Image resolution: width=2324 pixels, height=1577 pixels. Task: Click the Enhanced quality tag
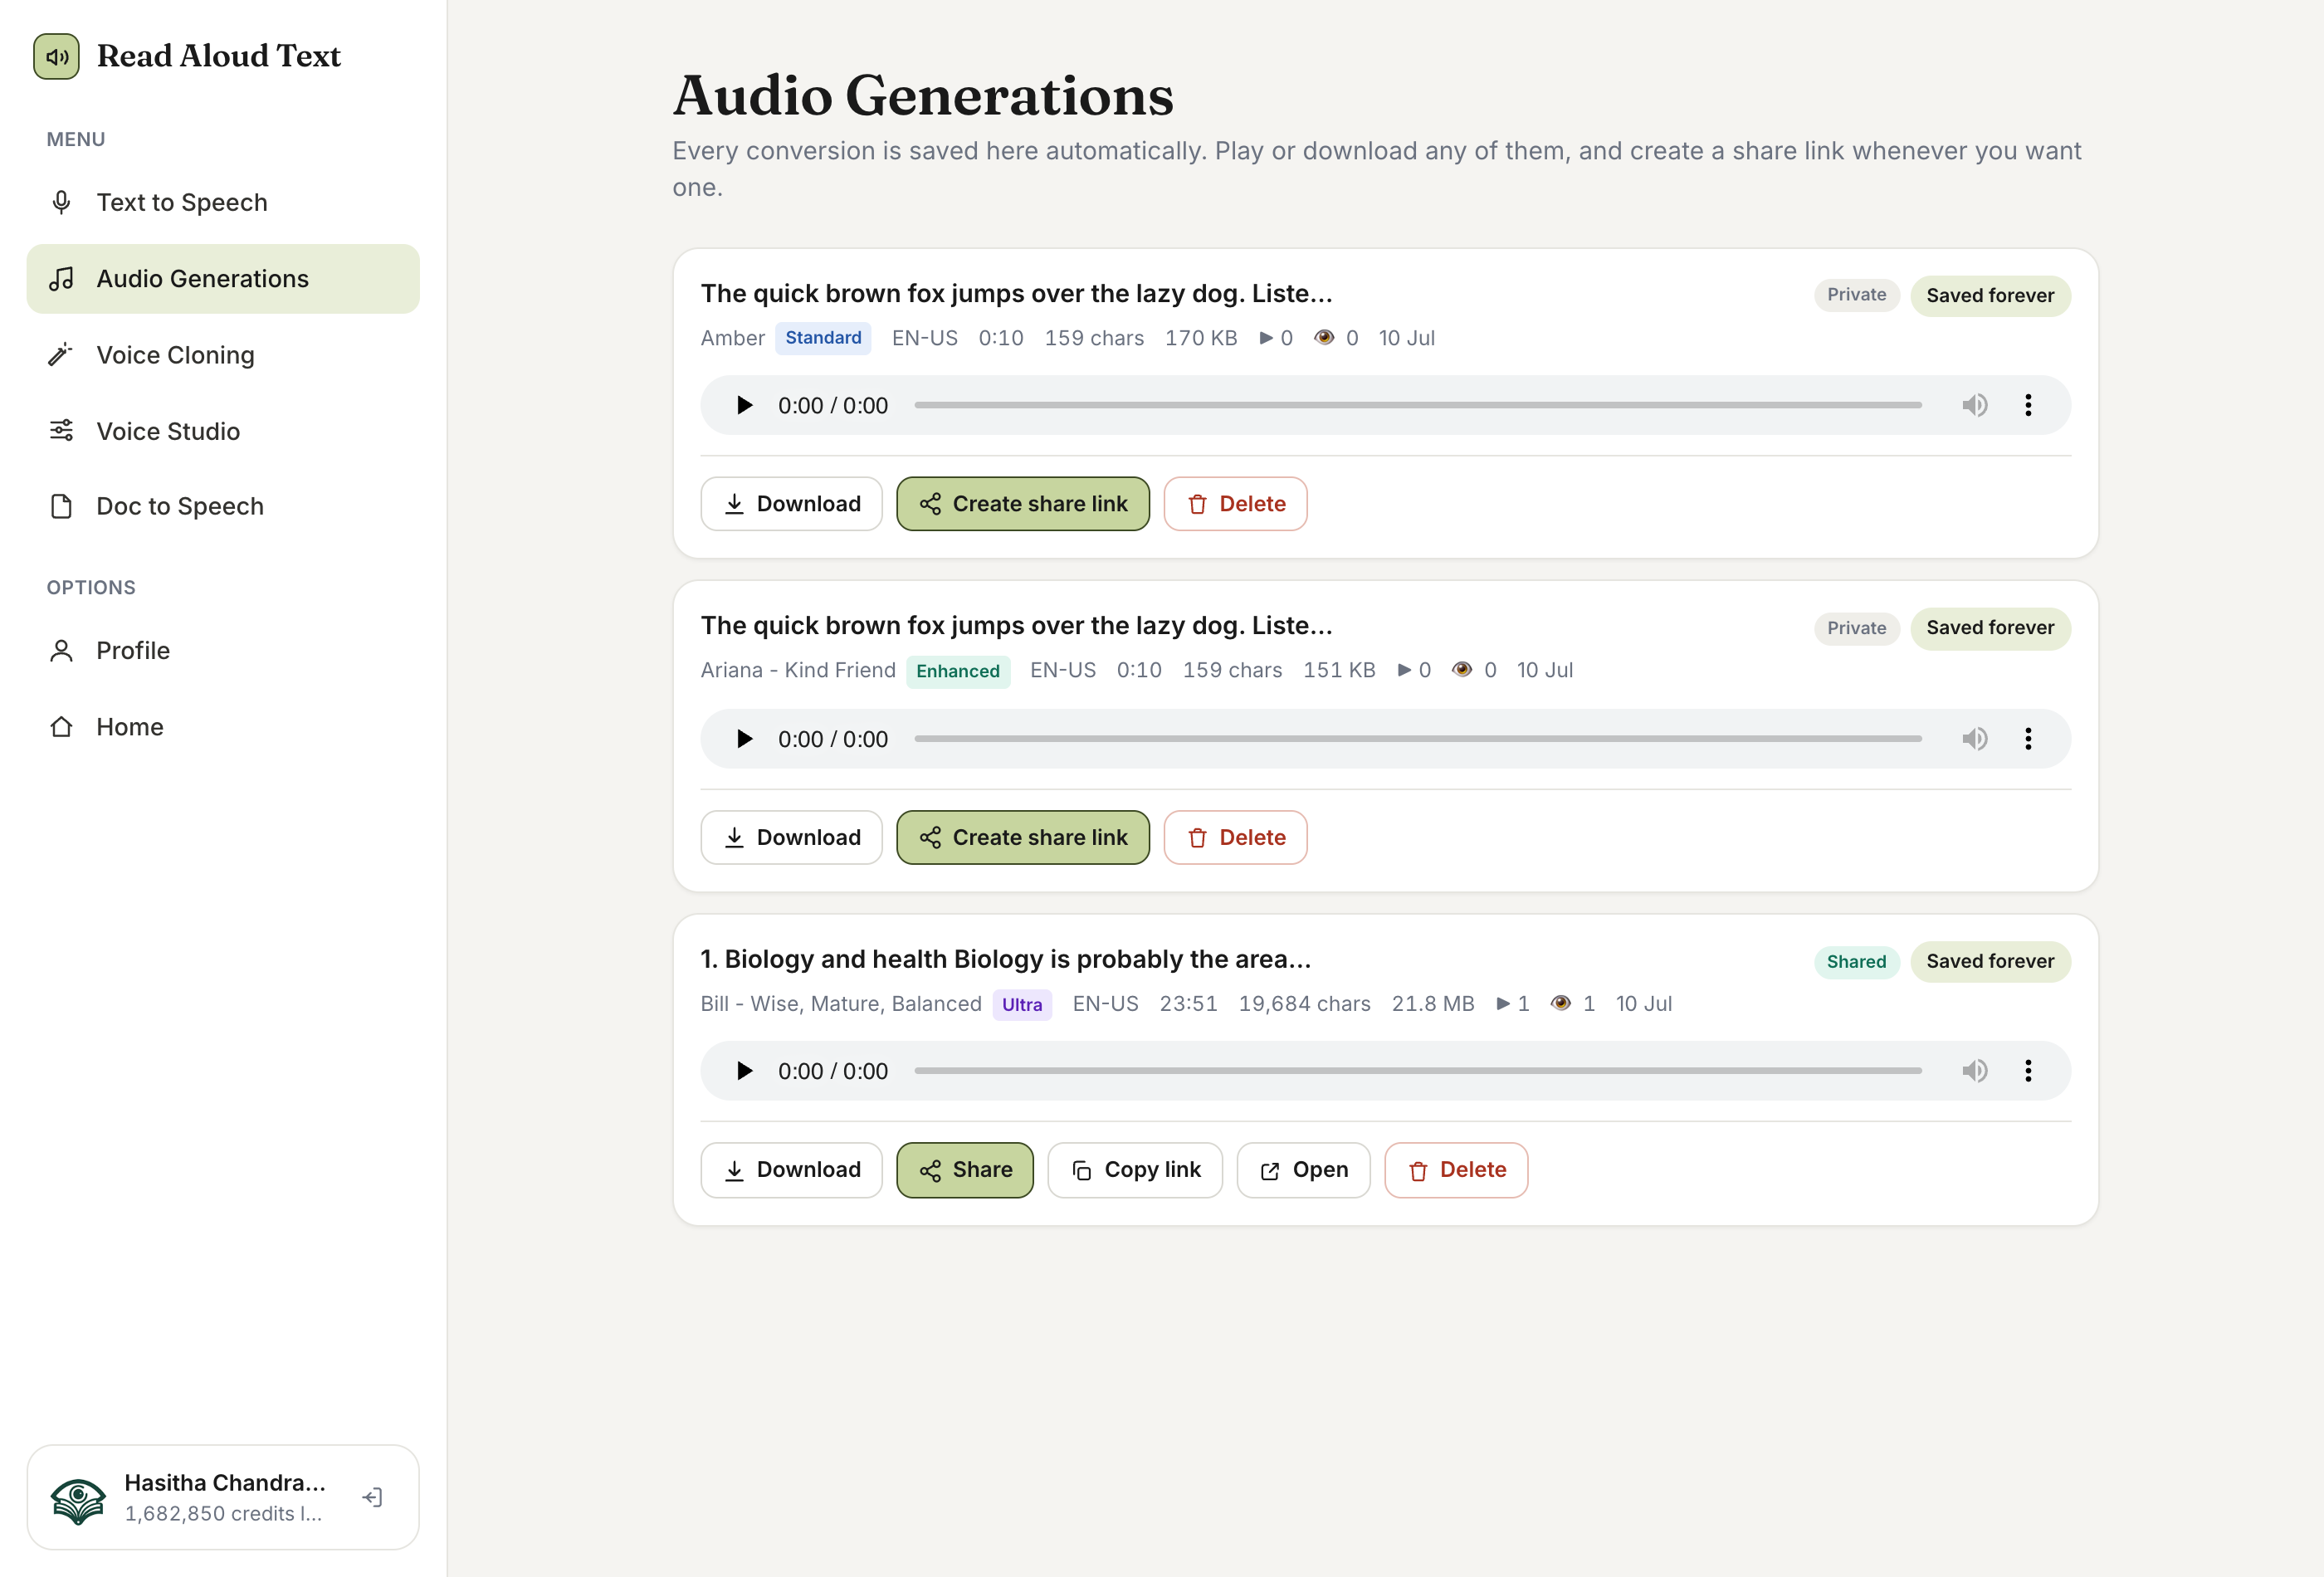coord(958,671)
